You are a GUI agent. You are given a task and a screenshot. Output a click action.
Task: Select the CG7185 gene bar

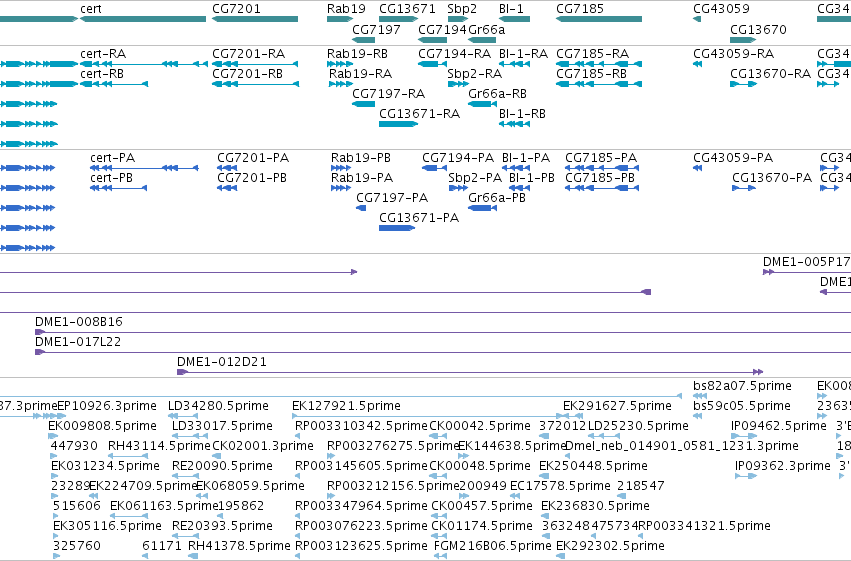click(x=599, y=19)
